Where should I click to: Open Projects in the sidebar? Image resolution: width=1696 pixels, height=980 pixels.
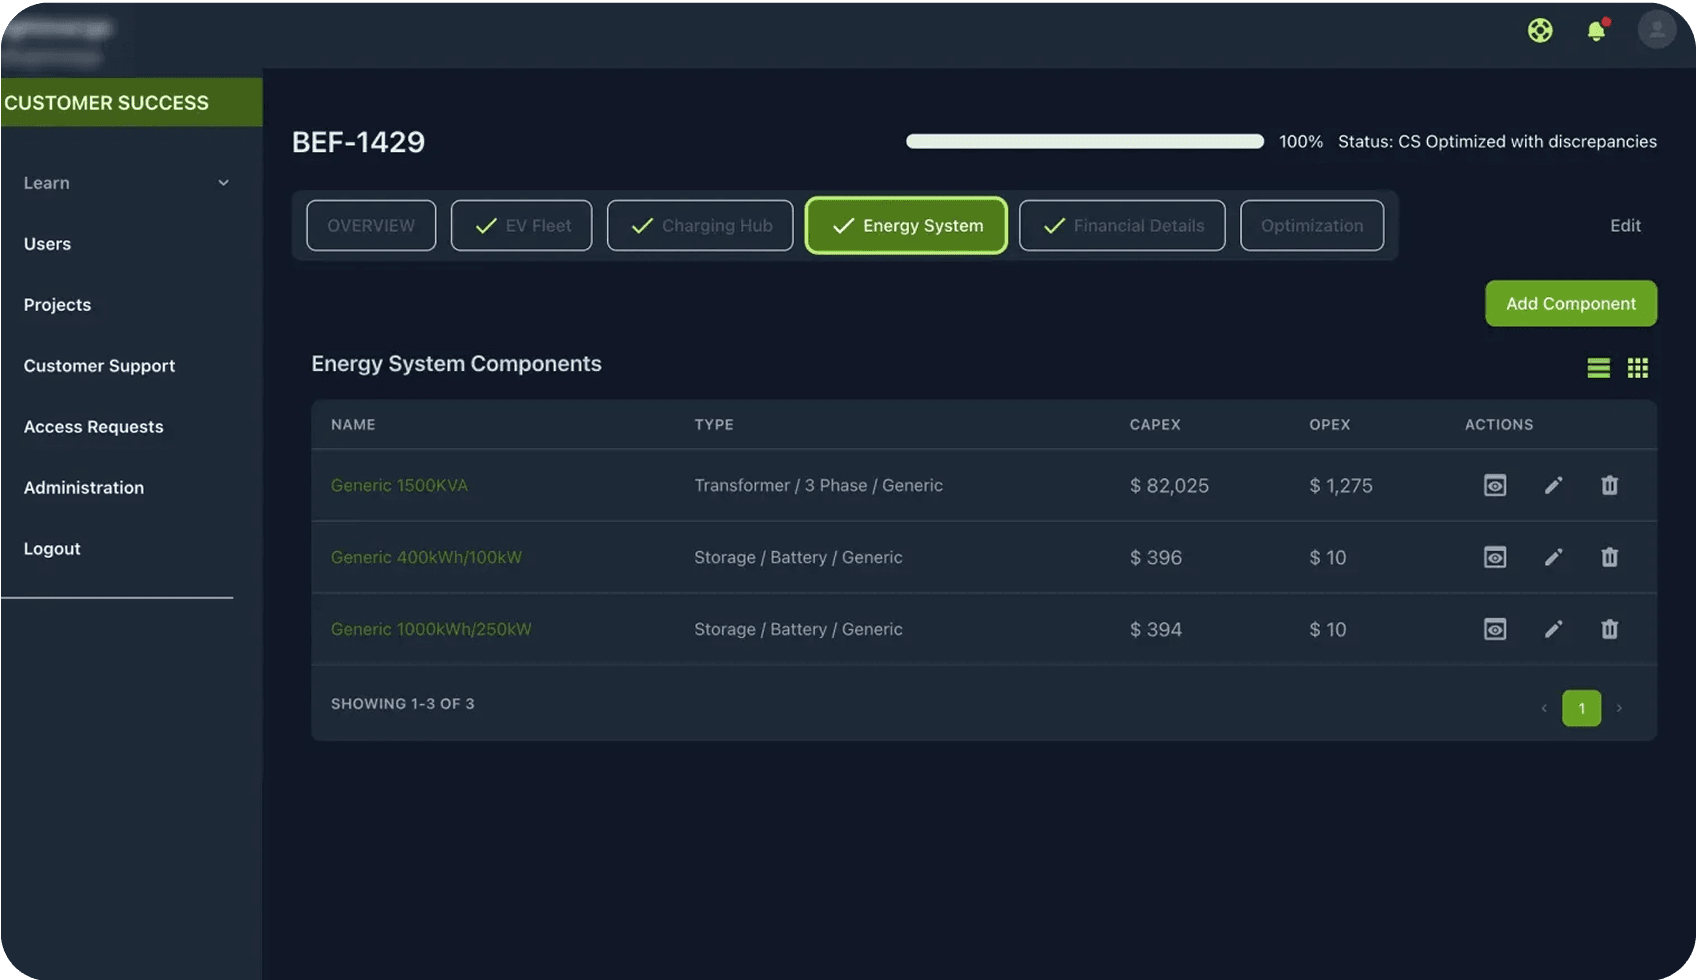tap(57, 305)
